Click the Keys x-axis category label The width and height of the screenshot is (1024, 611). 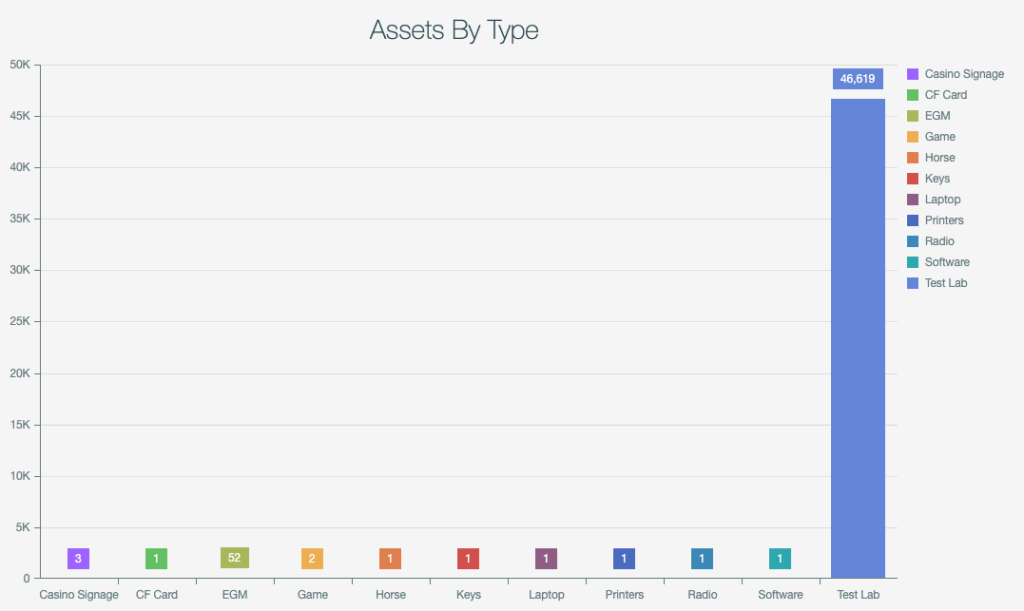468,595
